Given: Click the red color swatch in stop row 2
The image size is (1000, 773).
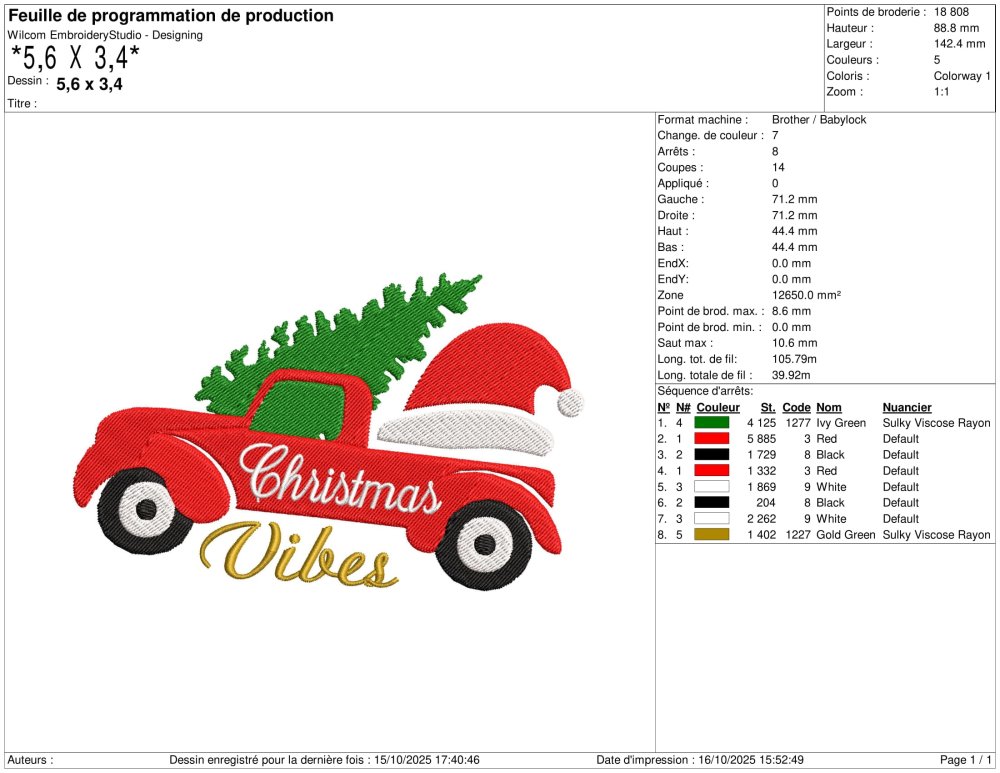Looking at the screenshot, I should pyautogui.click(x=712, y=439).
